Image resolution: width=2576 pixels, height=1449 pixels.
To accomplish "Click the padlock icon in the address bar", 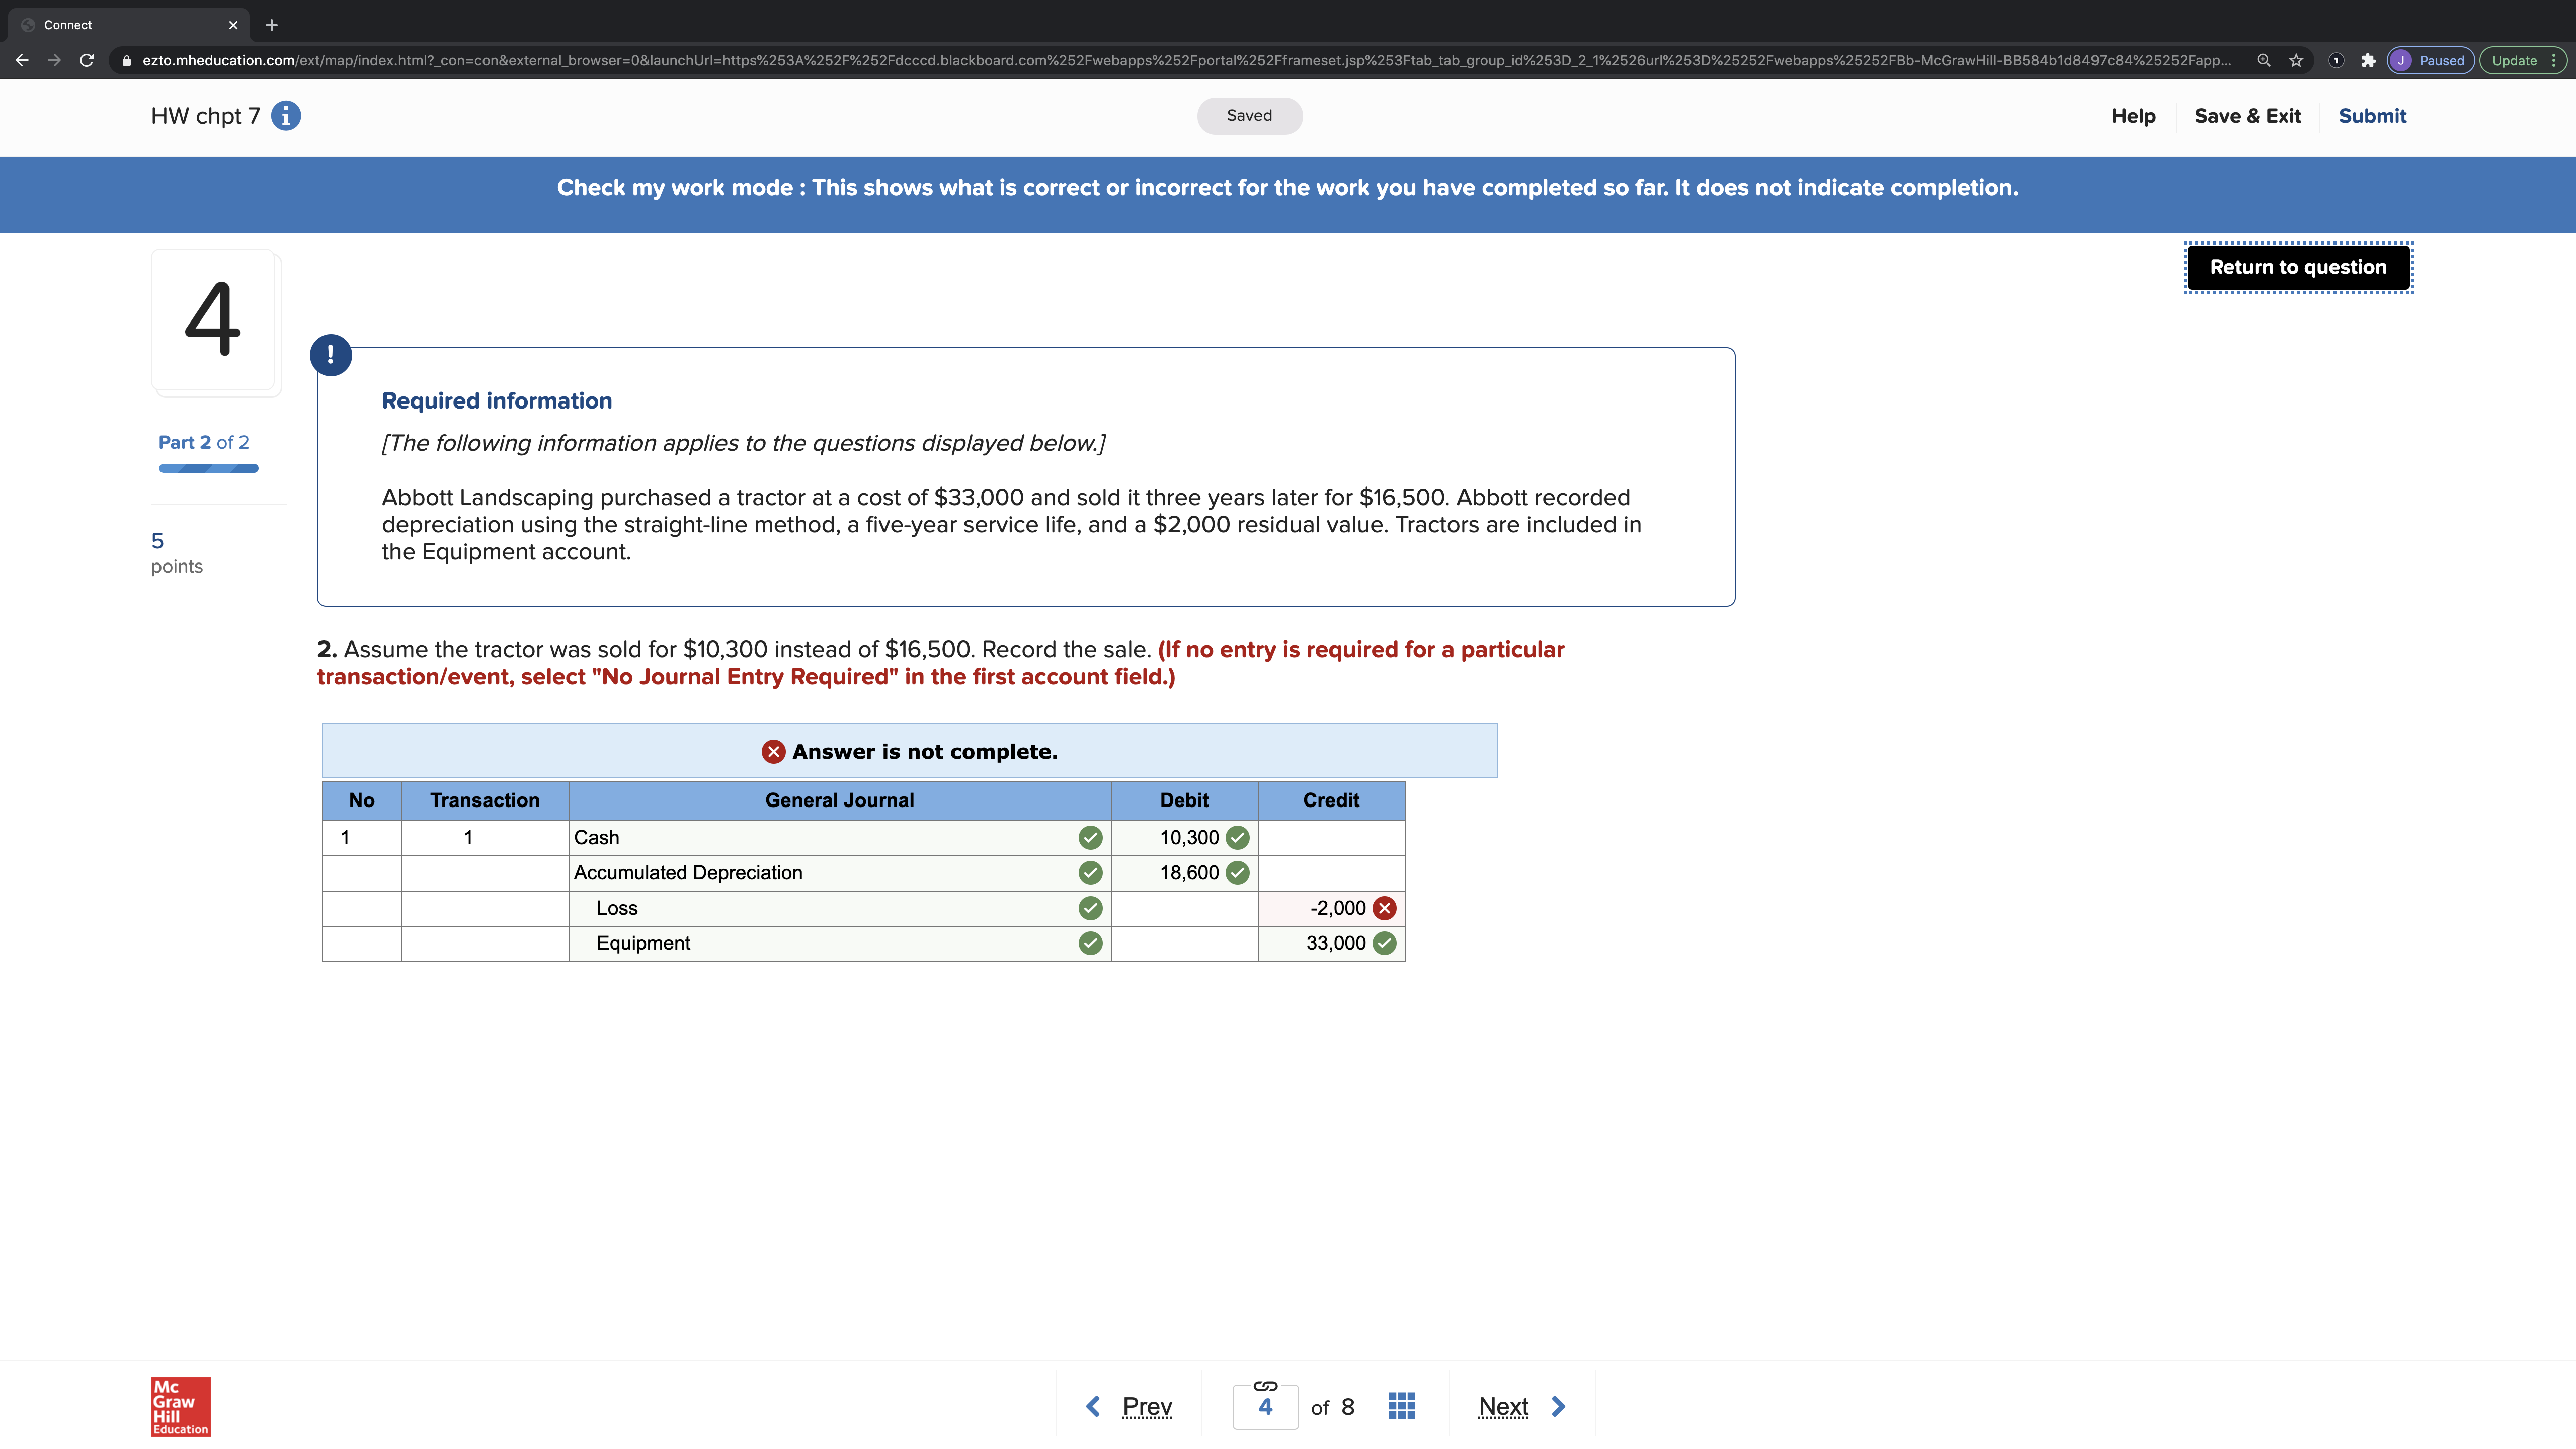I will (x=126, y=60).
